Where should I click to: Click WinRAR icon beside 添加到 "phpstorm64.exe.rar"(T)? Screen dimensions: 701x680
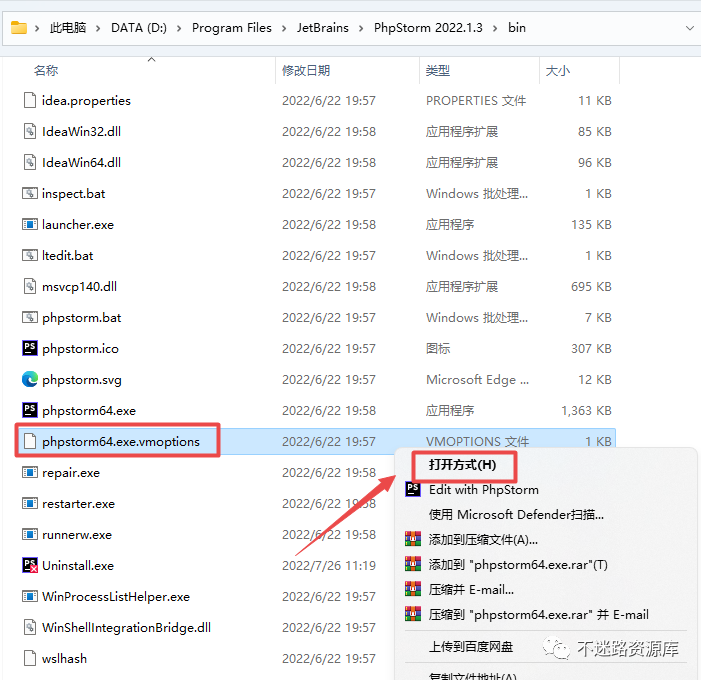point(413,564)
